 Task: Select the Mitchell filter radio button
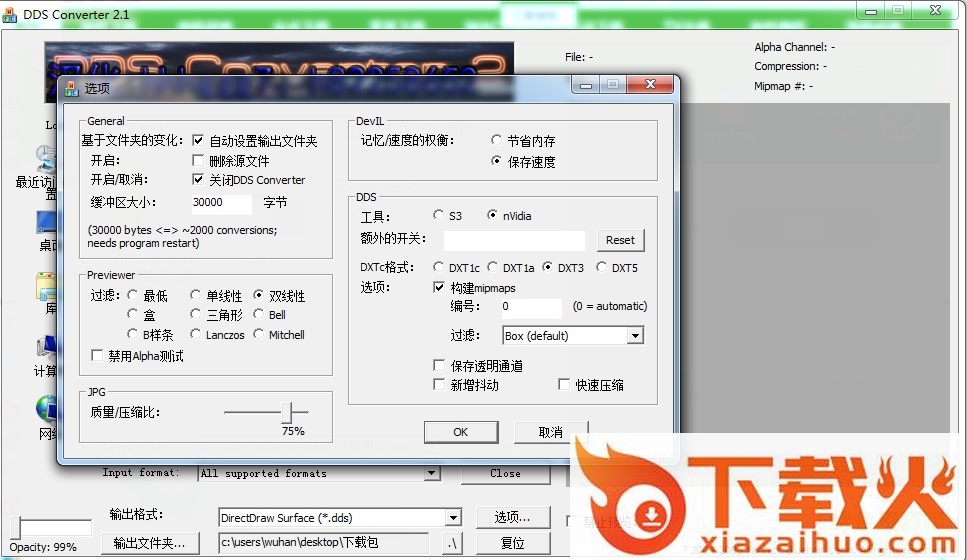pyautogui.click(x=258, y=334)
